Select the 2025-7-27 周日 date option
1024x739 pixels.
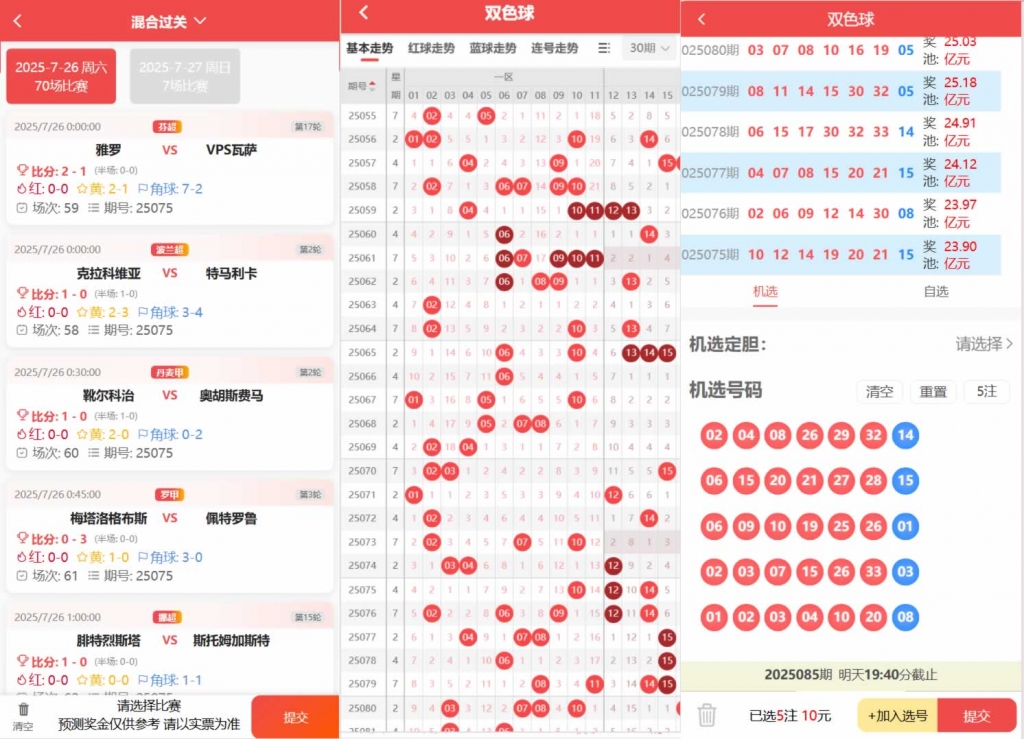[x=185, y=76]
